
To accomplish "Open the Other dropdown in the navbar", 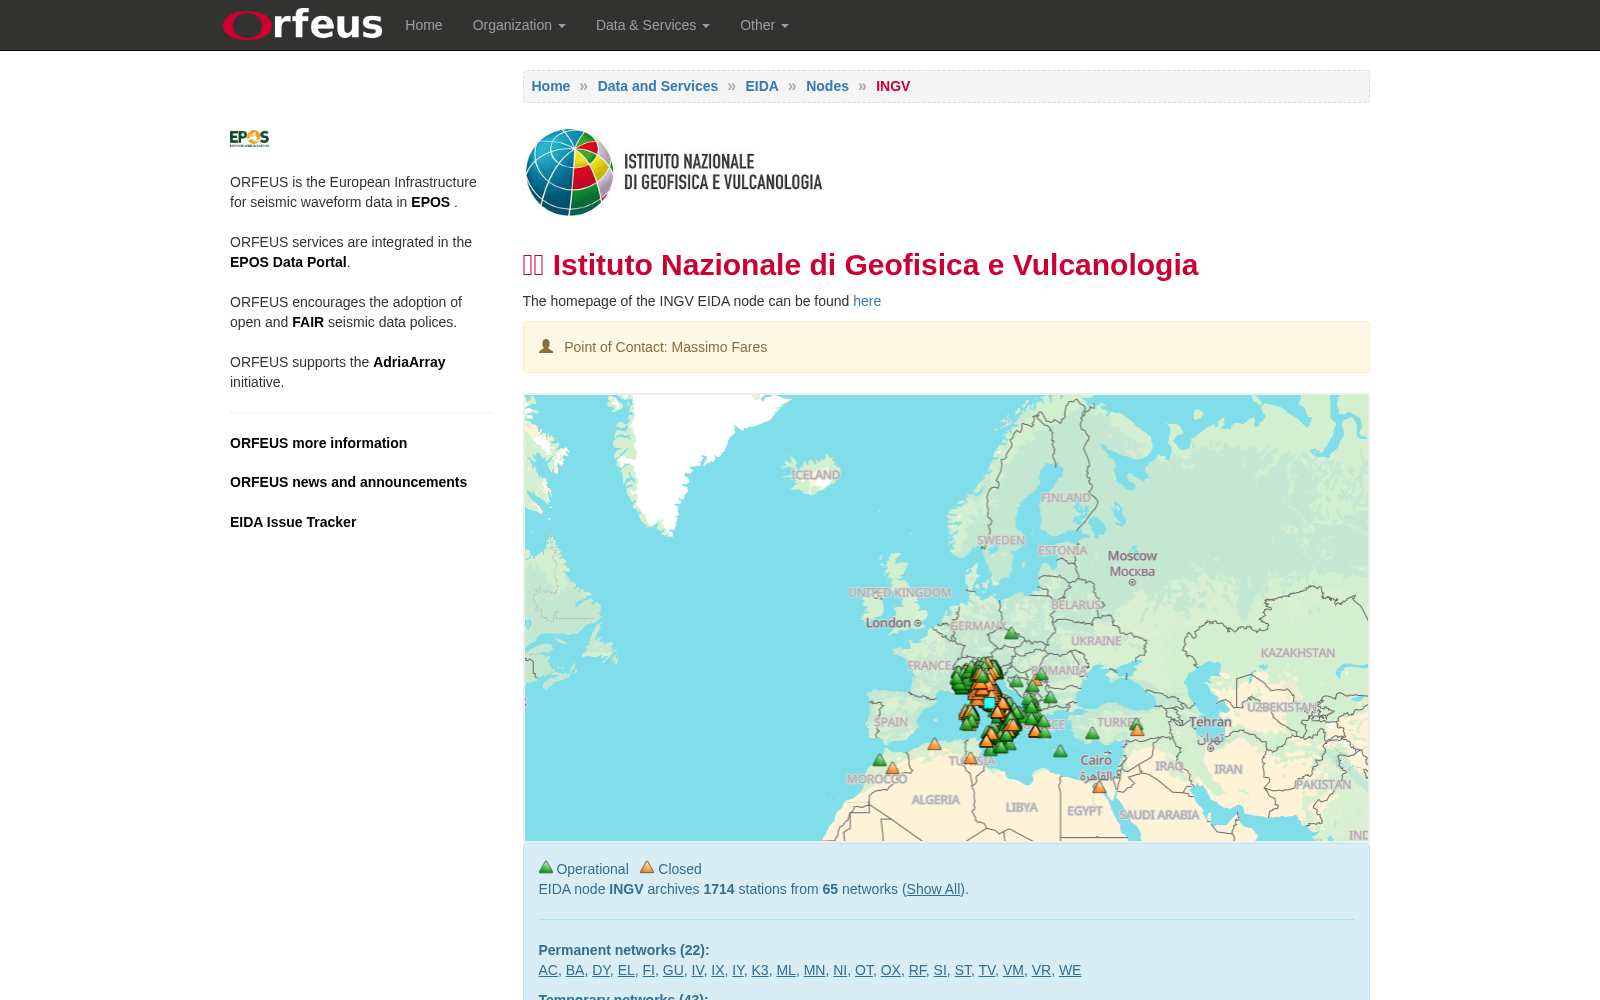I will pos(764,25).
